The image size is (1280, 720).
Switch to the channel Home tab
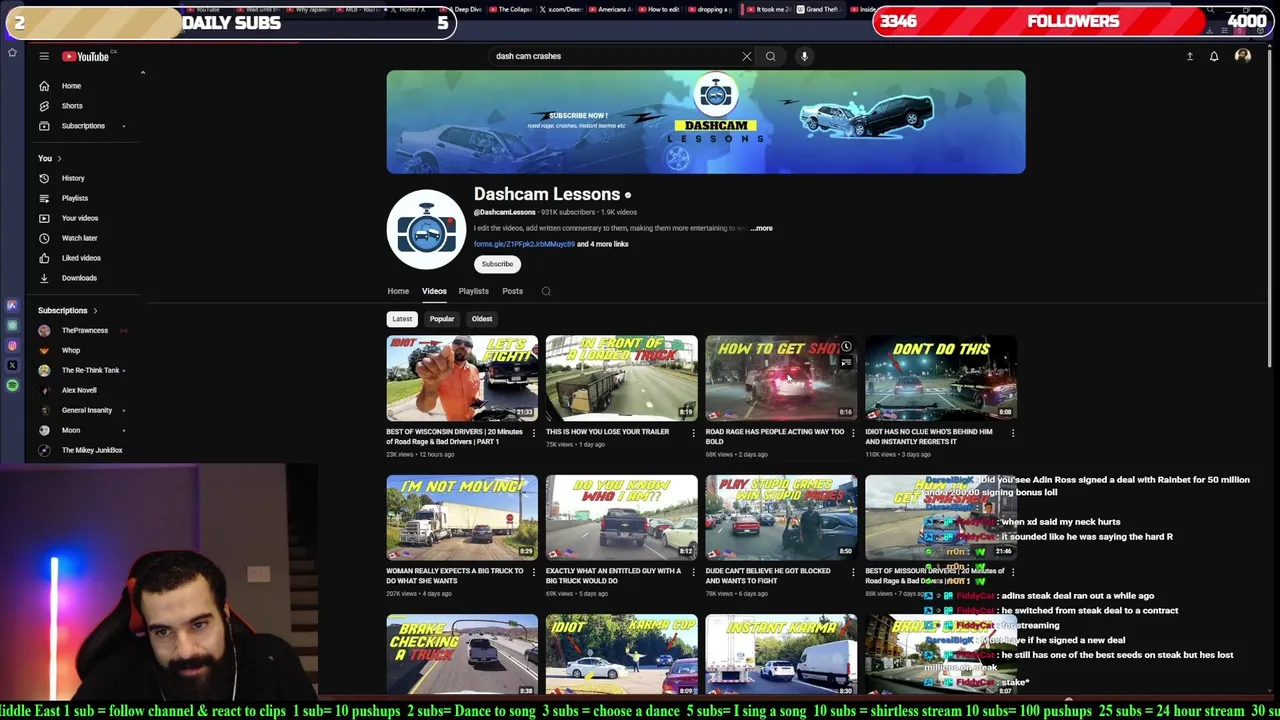tap(398, 291)
